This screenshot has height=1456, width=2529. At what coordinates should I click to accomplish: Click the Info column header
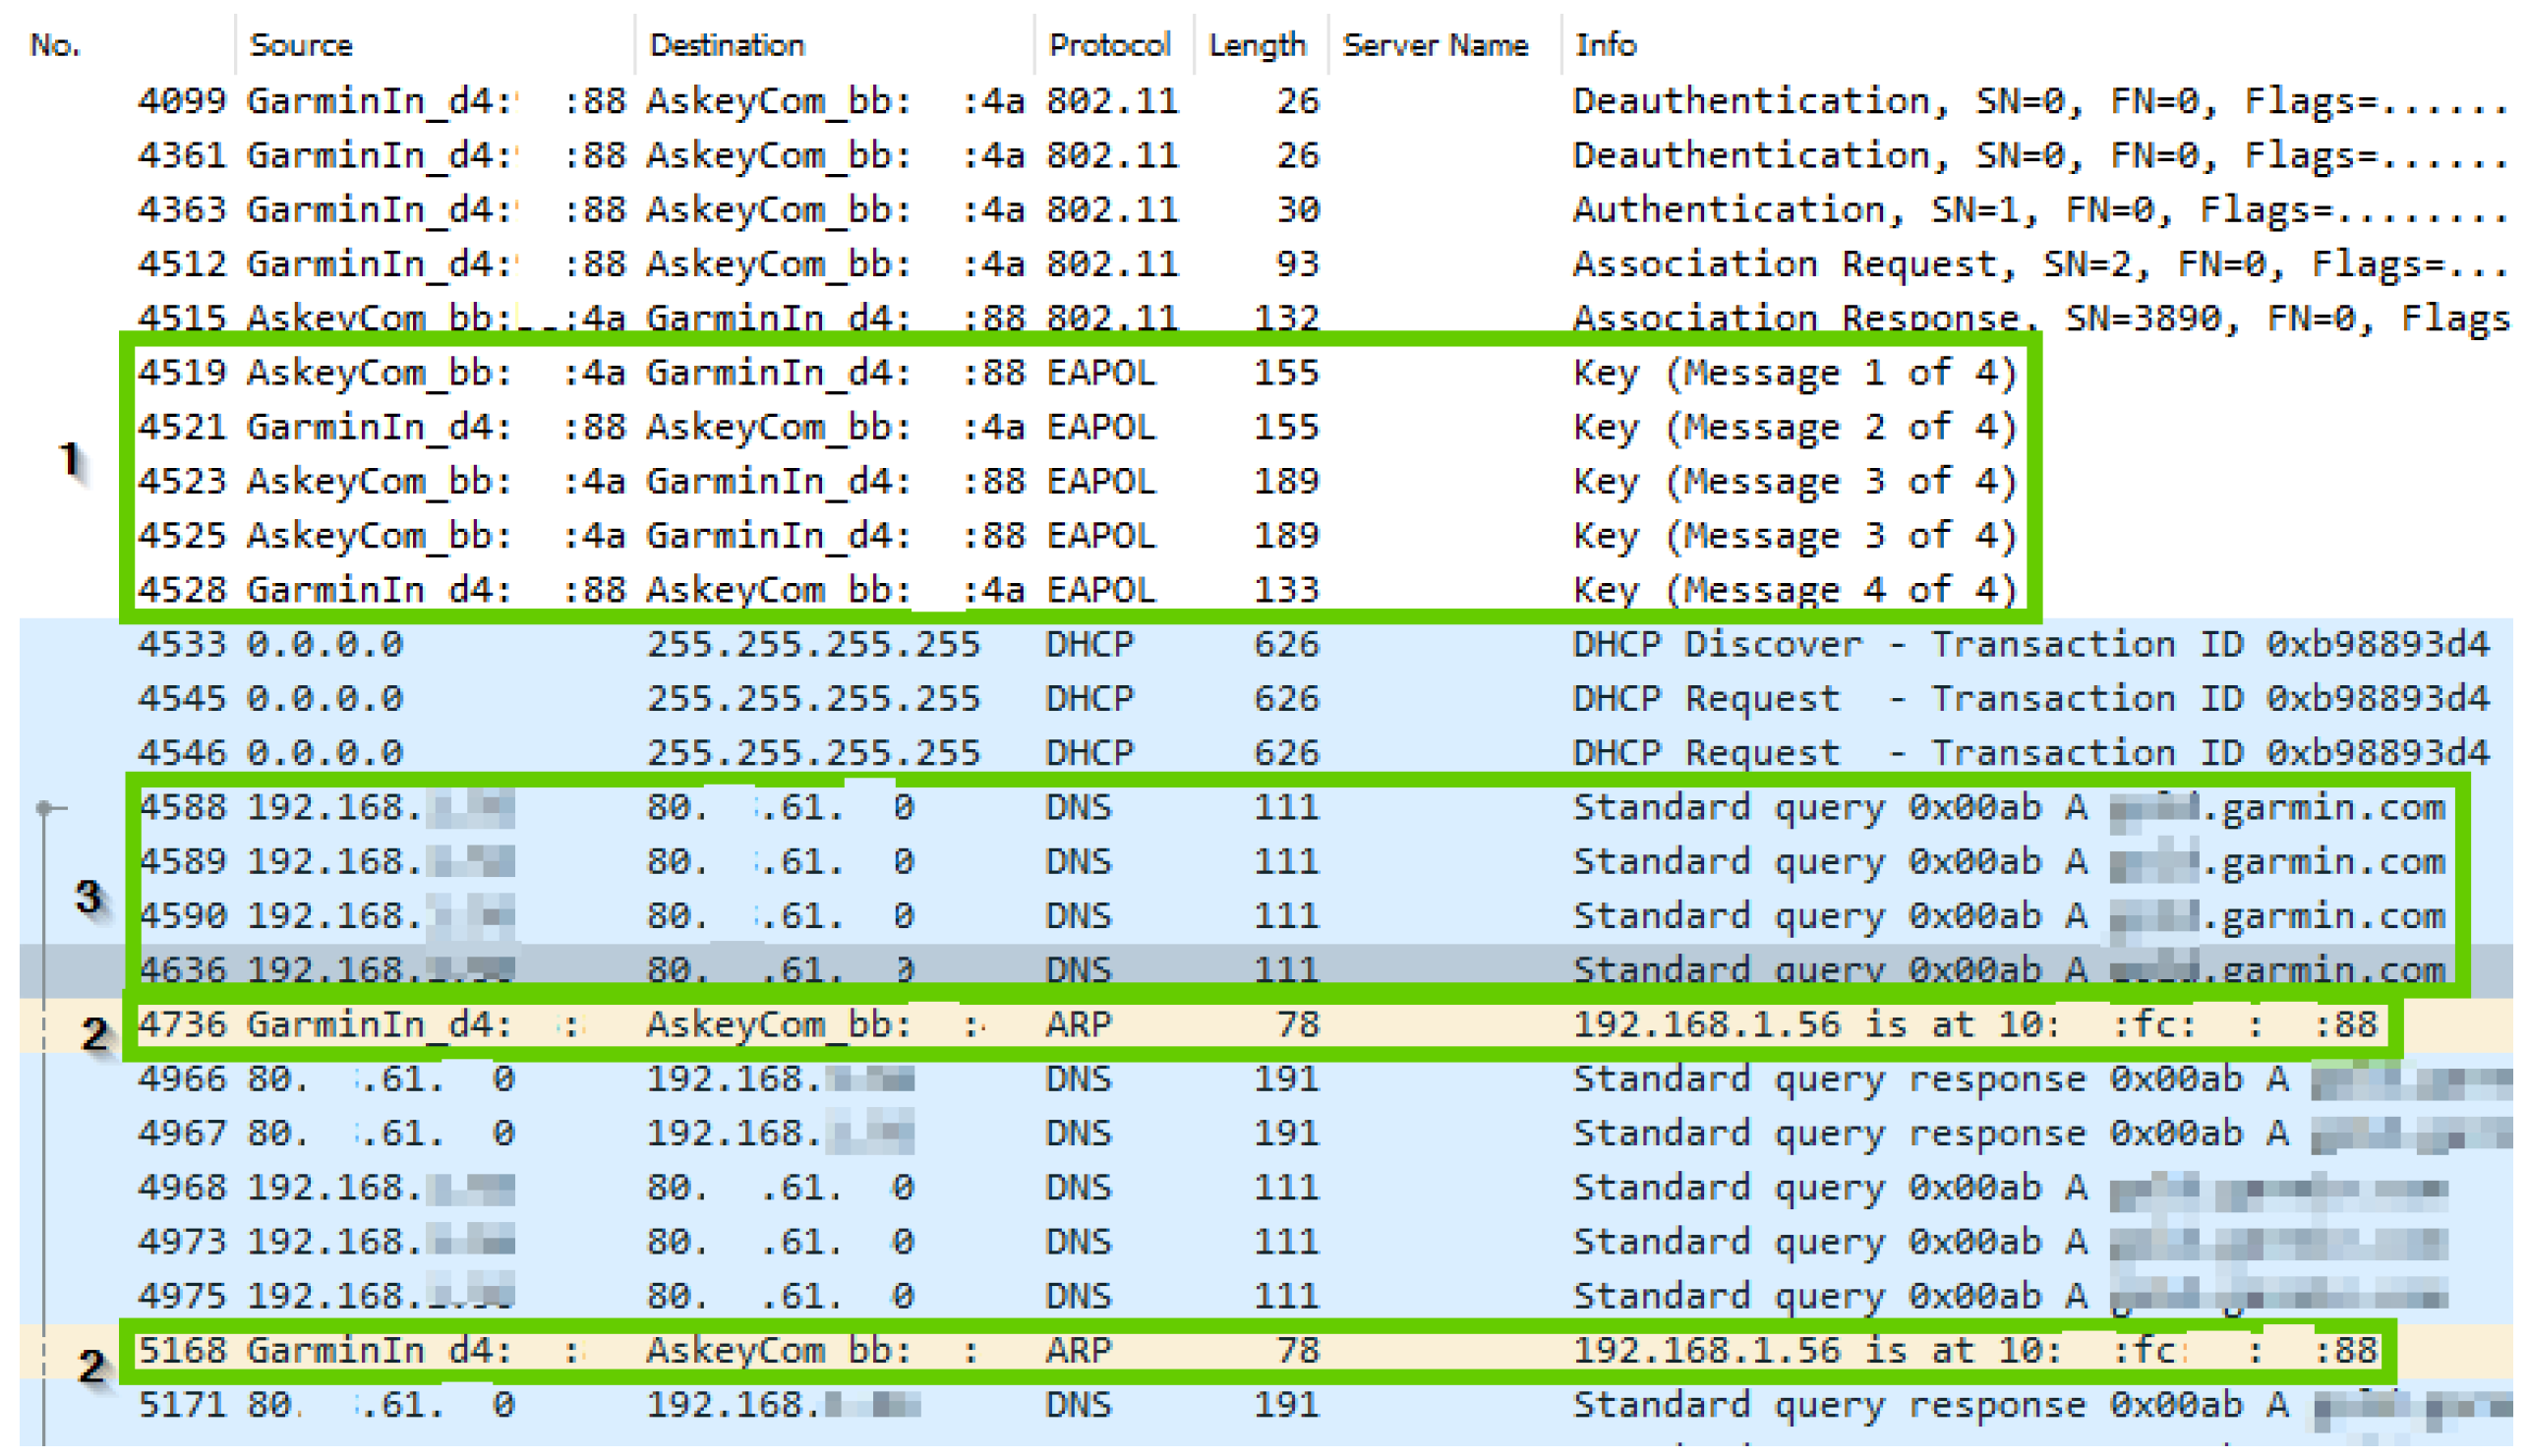coord(1604,45)
